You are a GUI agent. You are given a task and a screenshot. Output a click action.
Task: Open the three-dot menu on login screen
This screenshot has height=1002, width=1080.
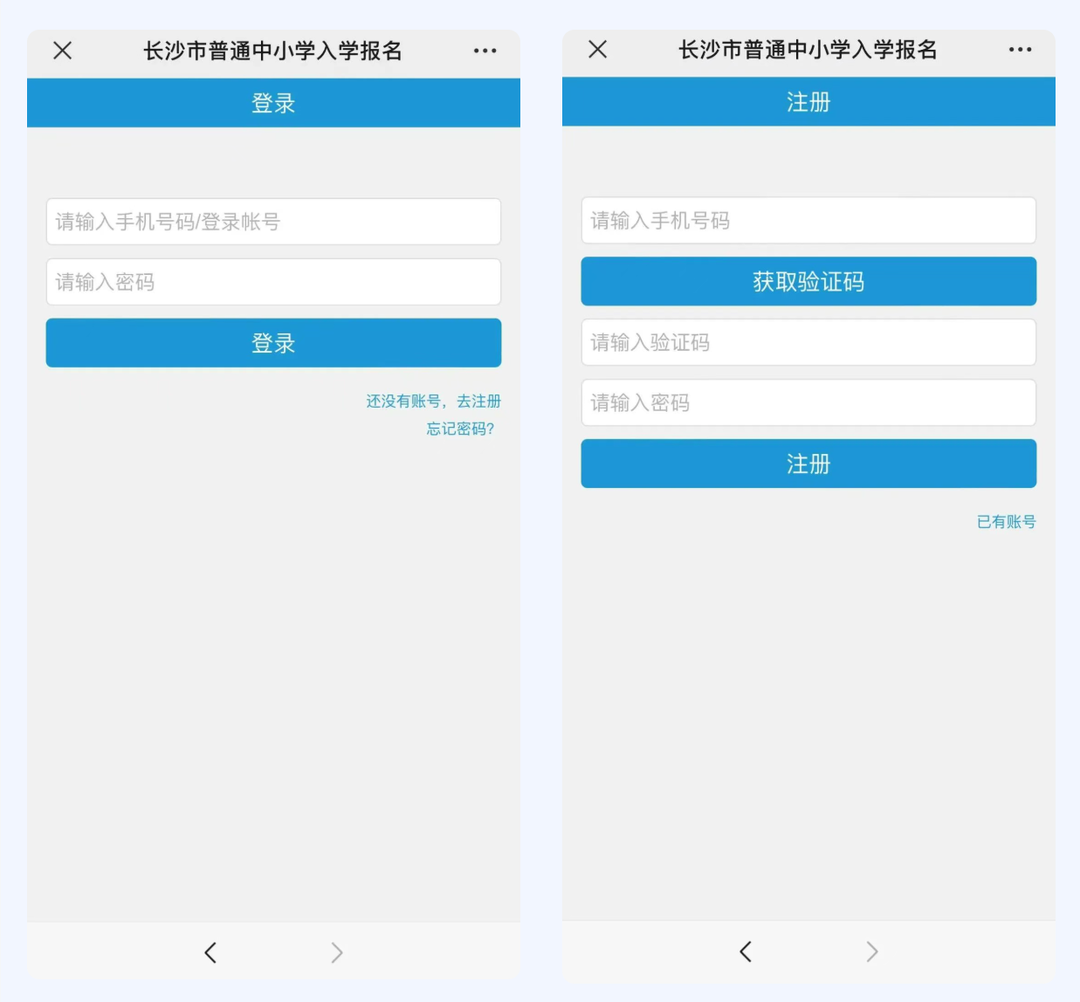coord(485,51)
